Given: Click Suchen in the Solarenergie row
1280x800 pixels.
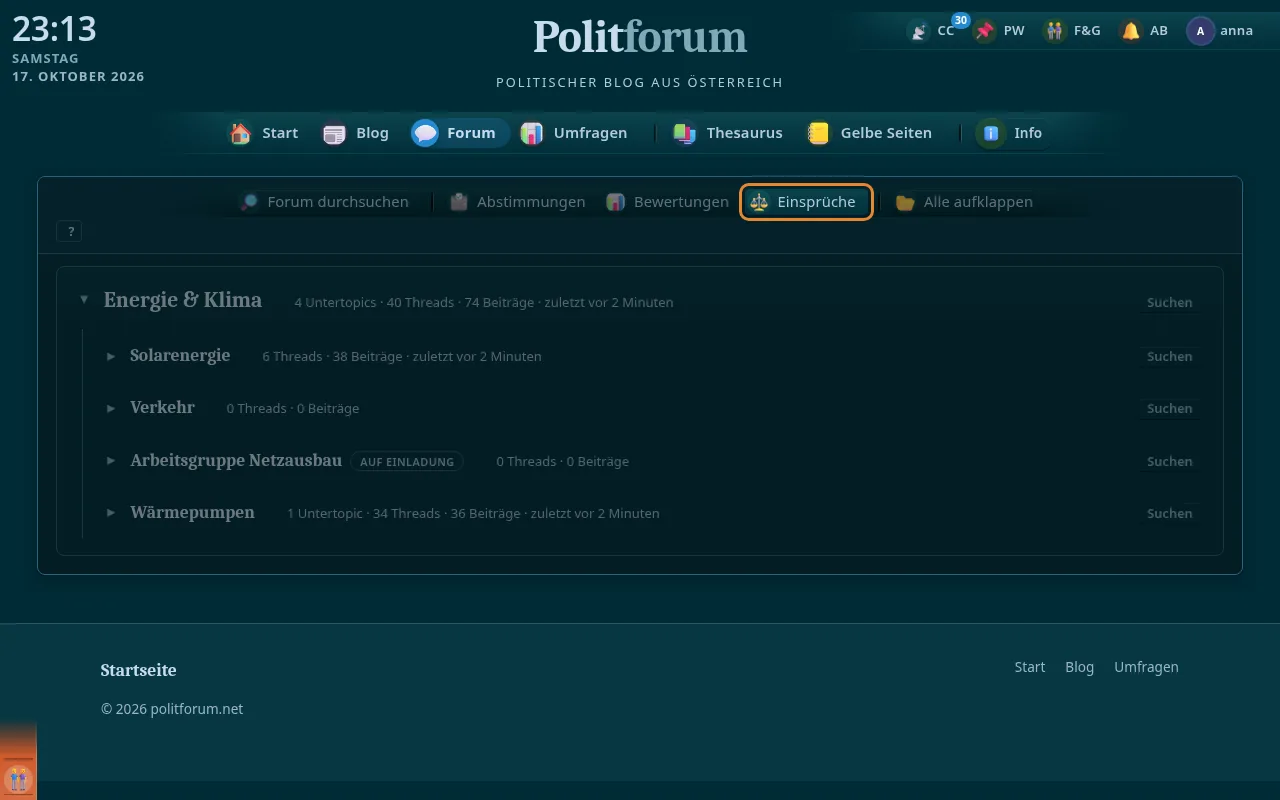Looking at the screenshot, I should pyautogui.click(x=1169, y=356).
